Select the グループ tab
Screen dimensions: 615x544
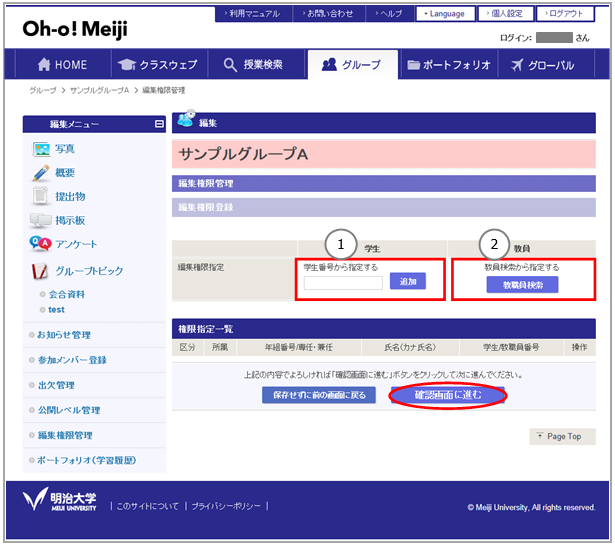353,64
